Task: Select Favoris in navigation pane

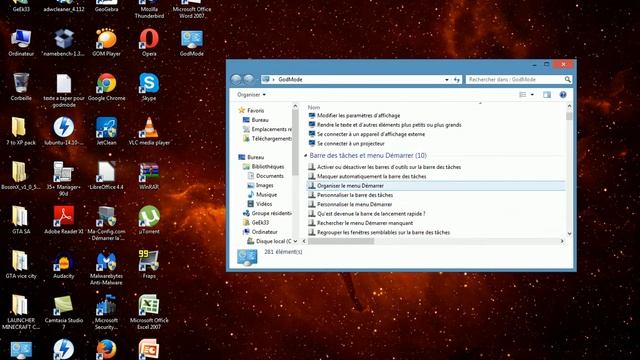Action: pyautogui.click(x=251, y=111)
